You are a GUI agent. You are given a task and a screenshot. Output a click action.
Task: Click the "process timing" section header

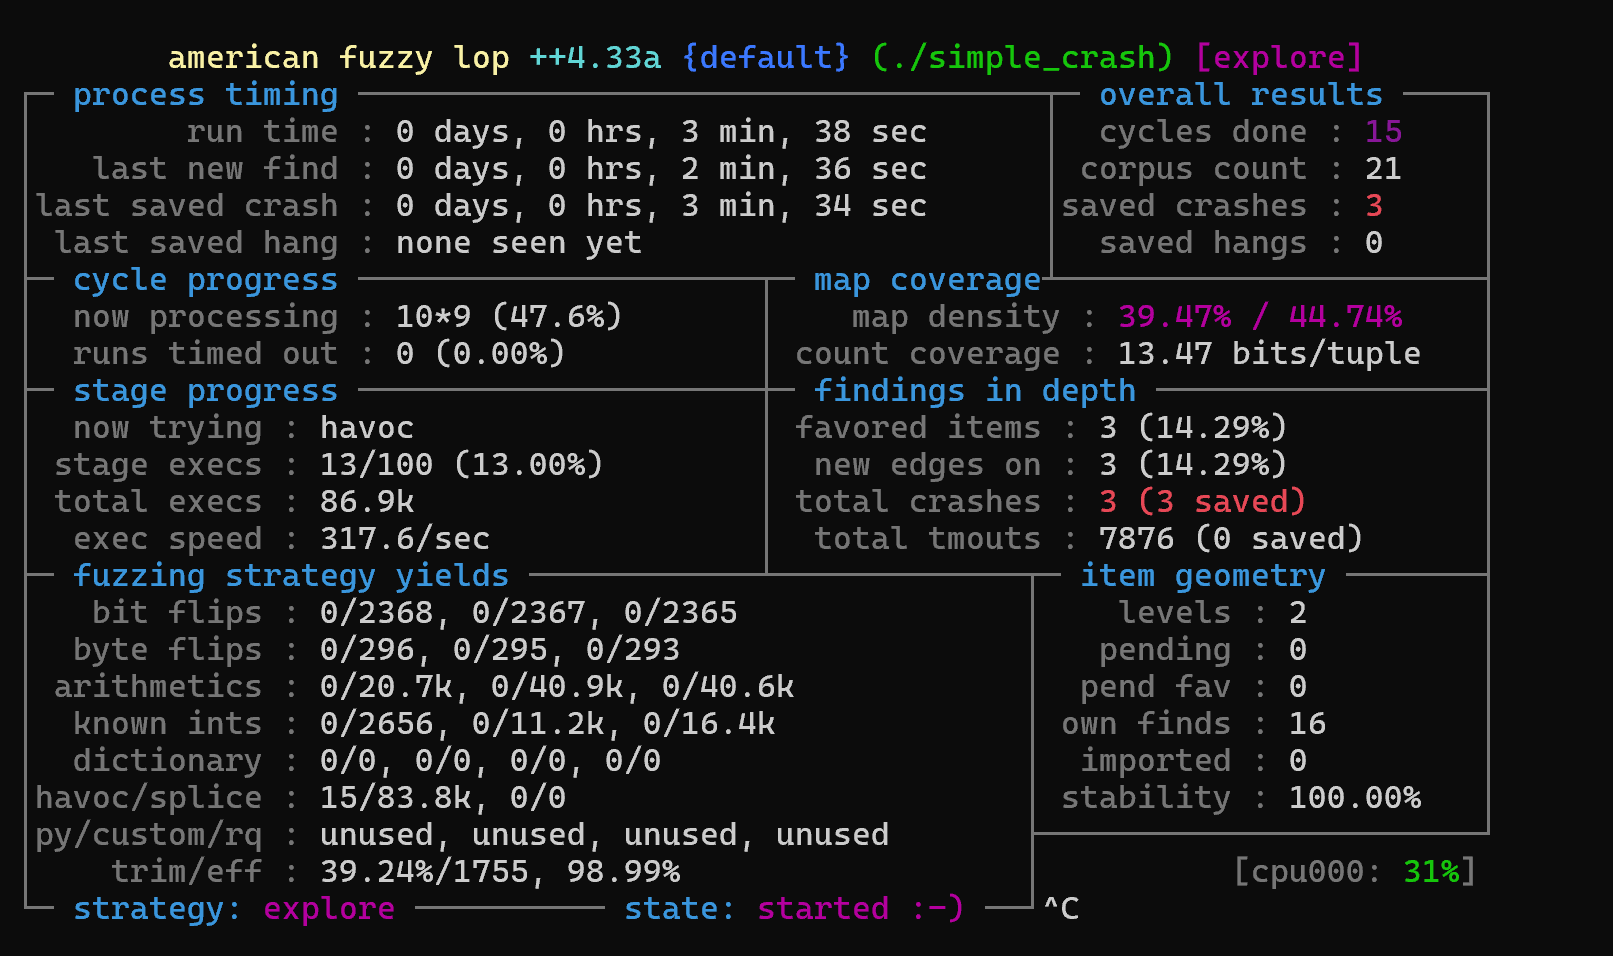pyautogui.click(x=205, y=95)
